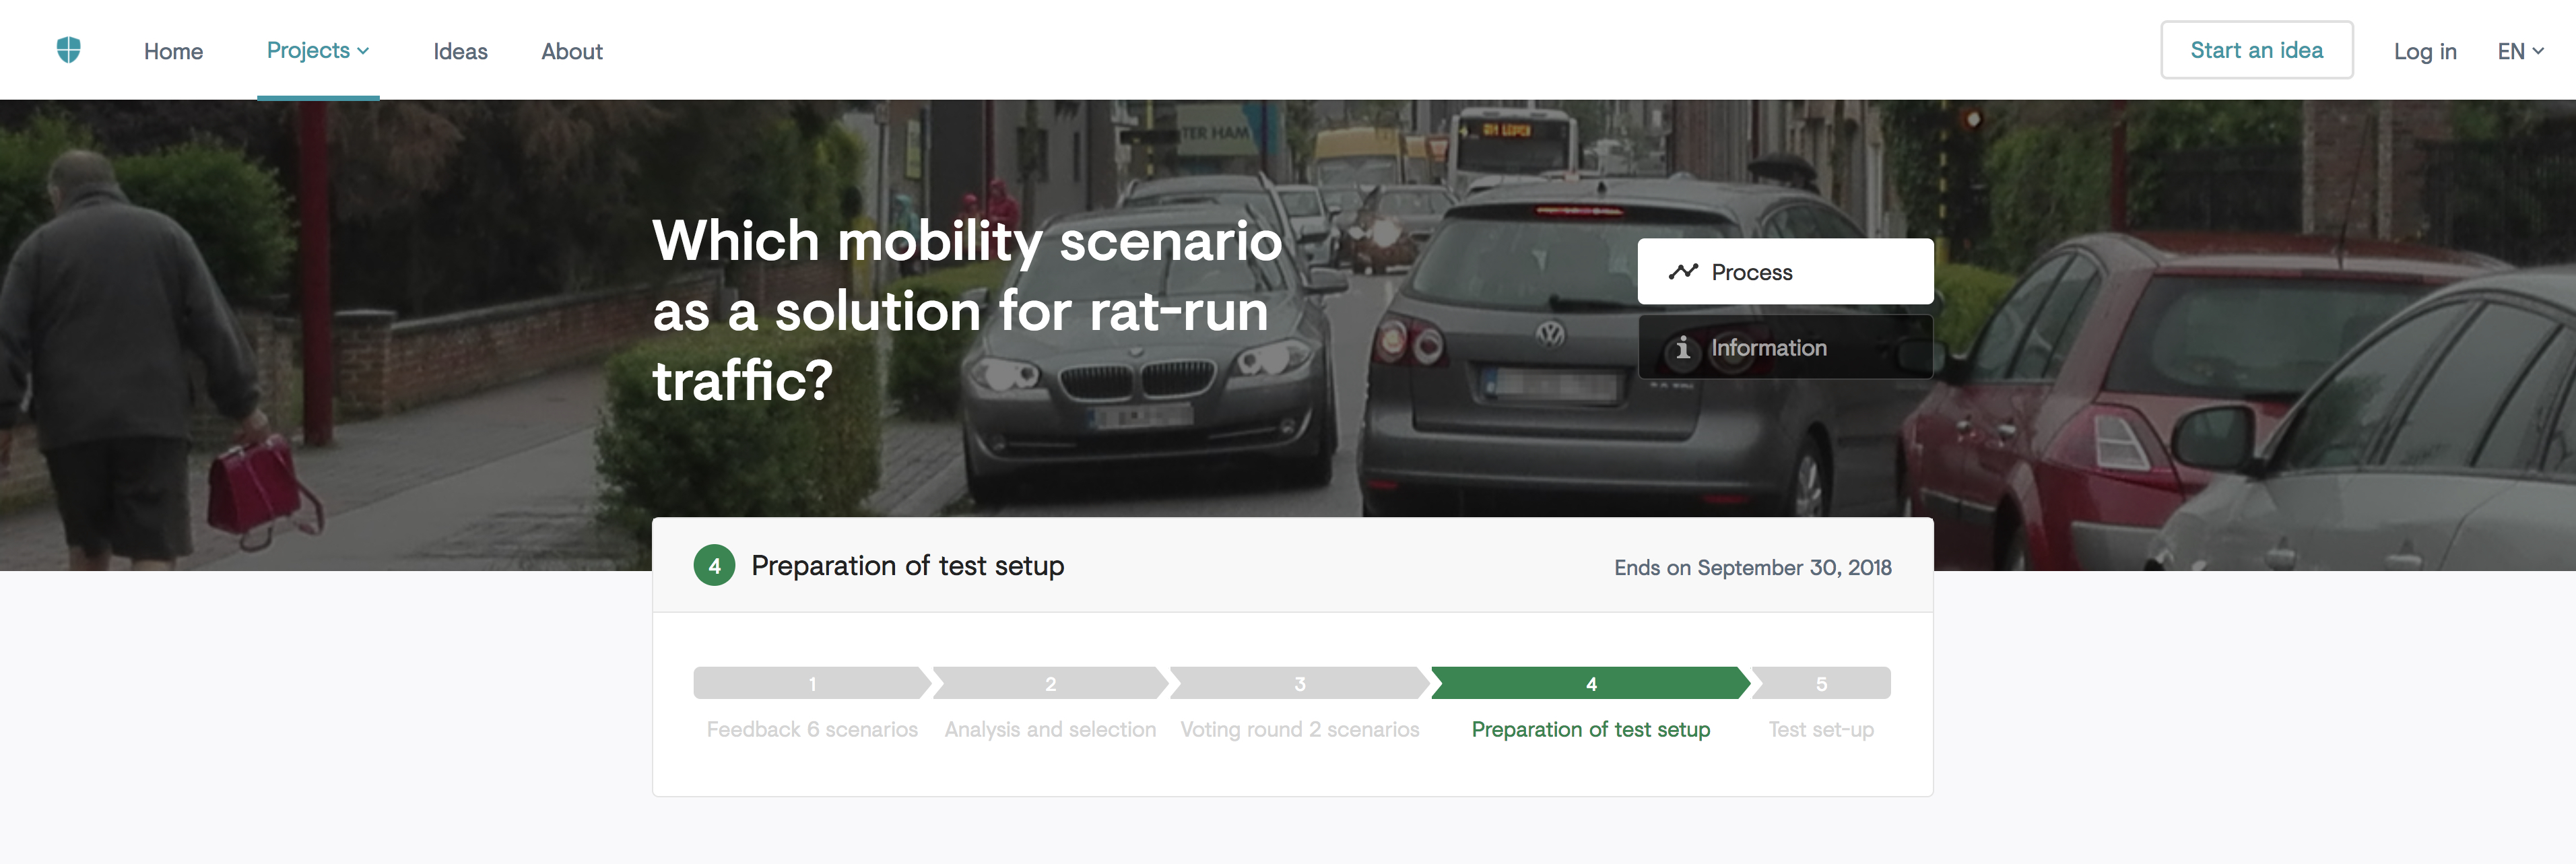
Task: Expand the Projects dropdown menu
Action: [317, 50]
